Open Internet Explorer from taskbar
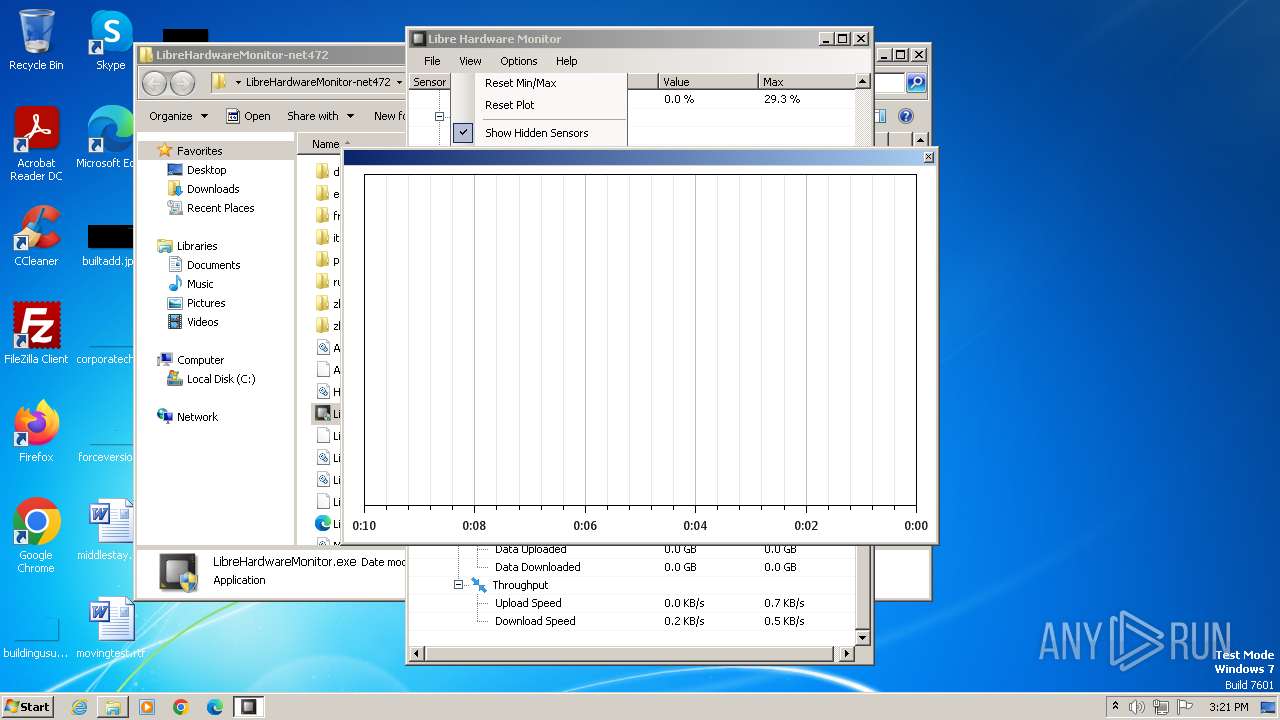Image resolution: width=1280 pixels, height=720 pixels. click(x=79, y=707)
